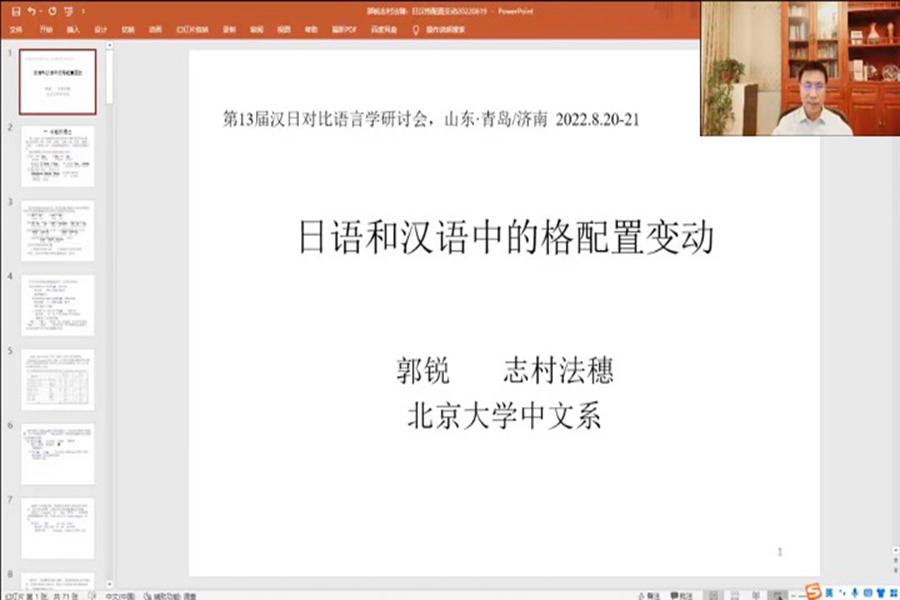Undo the last action
Viewport: 900px width, 600px height.
31,11
